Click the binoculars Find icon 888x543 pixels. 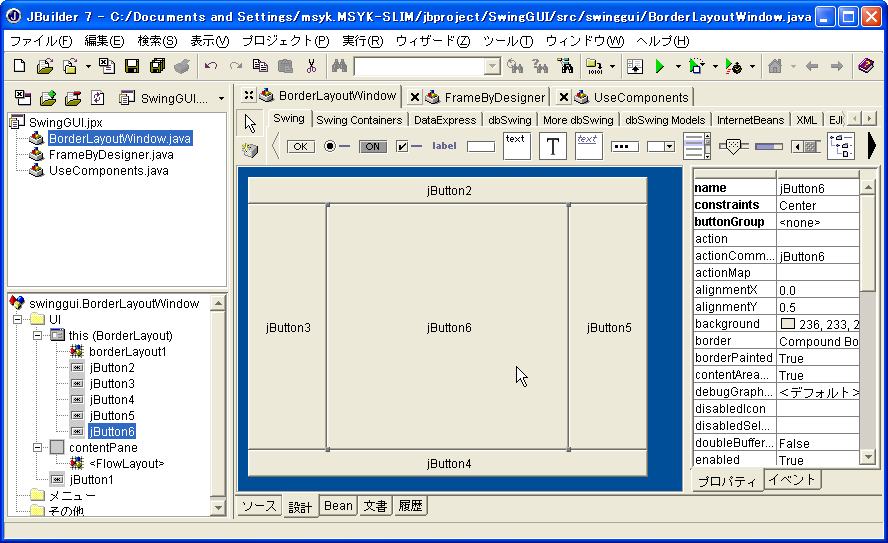tap(339, 67)
